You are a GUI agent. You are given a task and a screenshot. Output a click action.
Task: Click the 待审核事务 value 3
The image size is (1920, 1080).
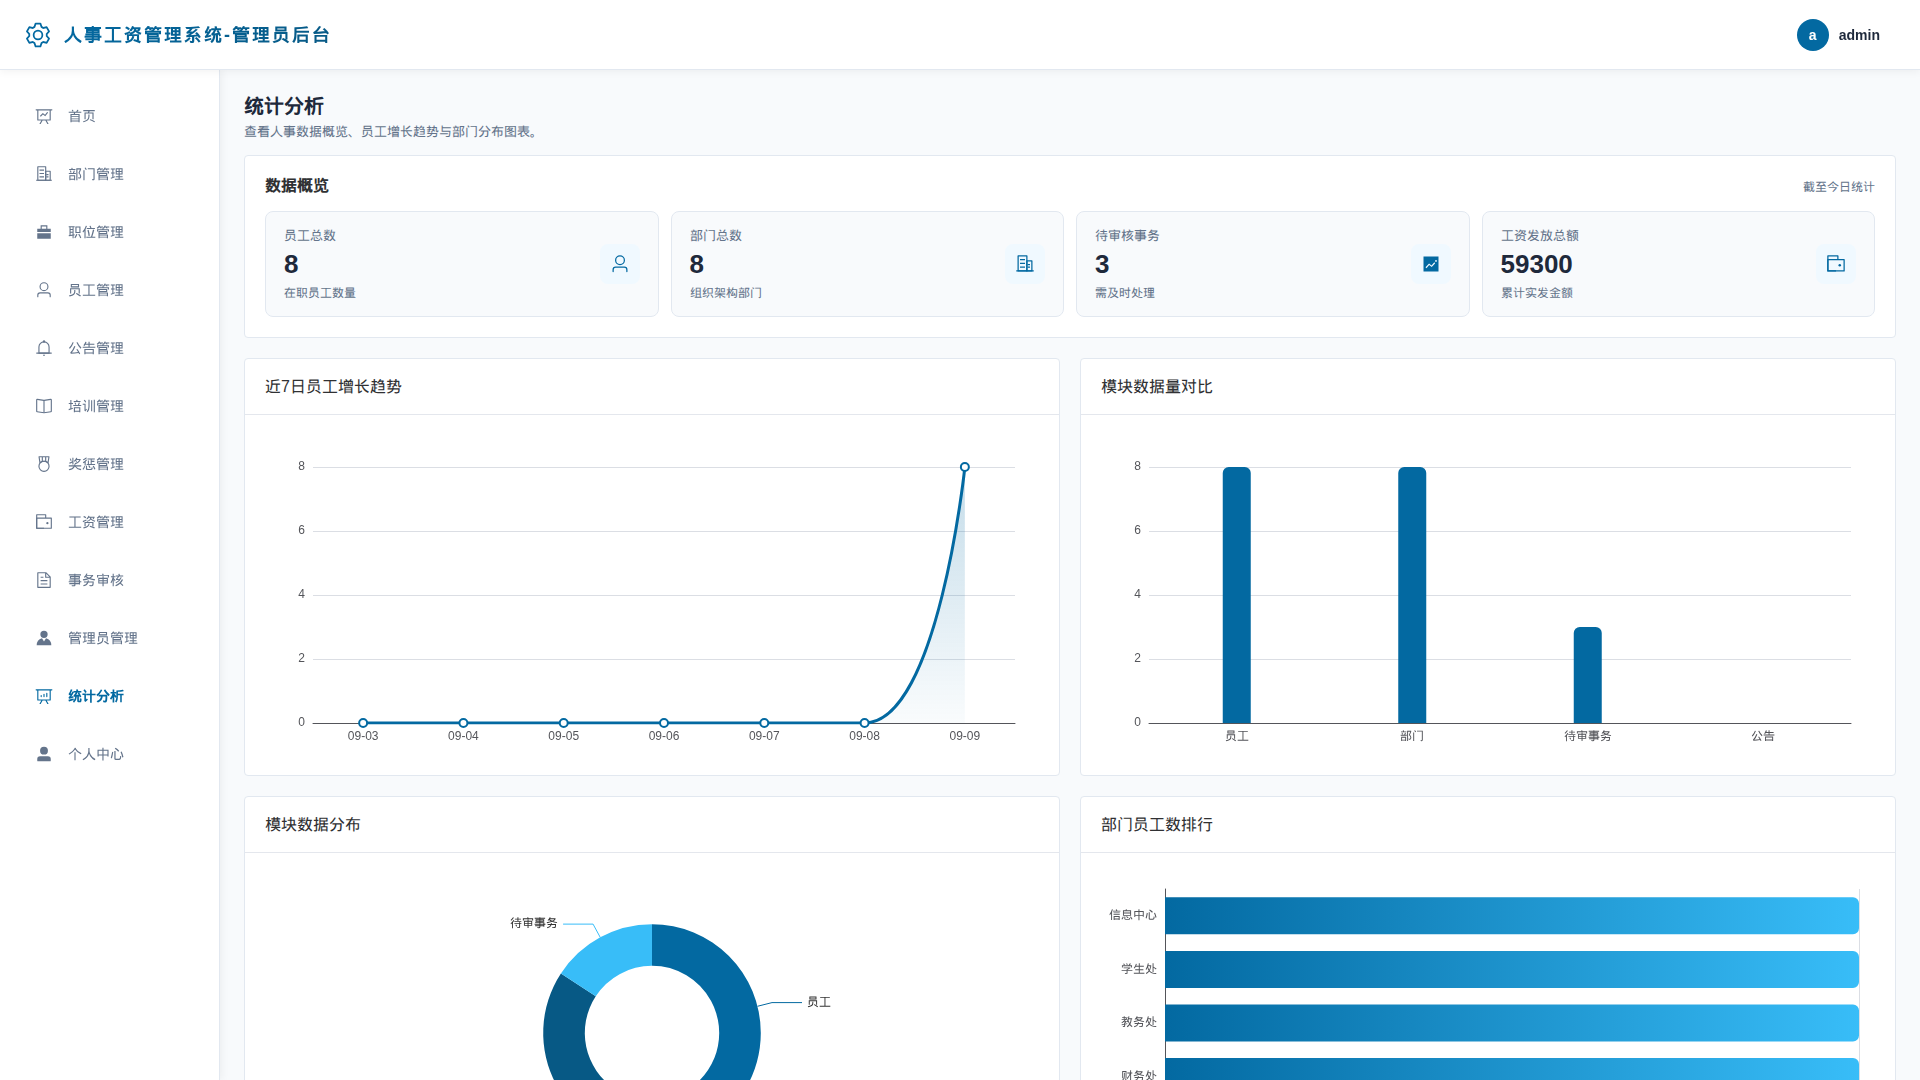1102,264
